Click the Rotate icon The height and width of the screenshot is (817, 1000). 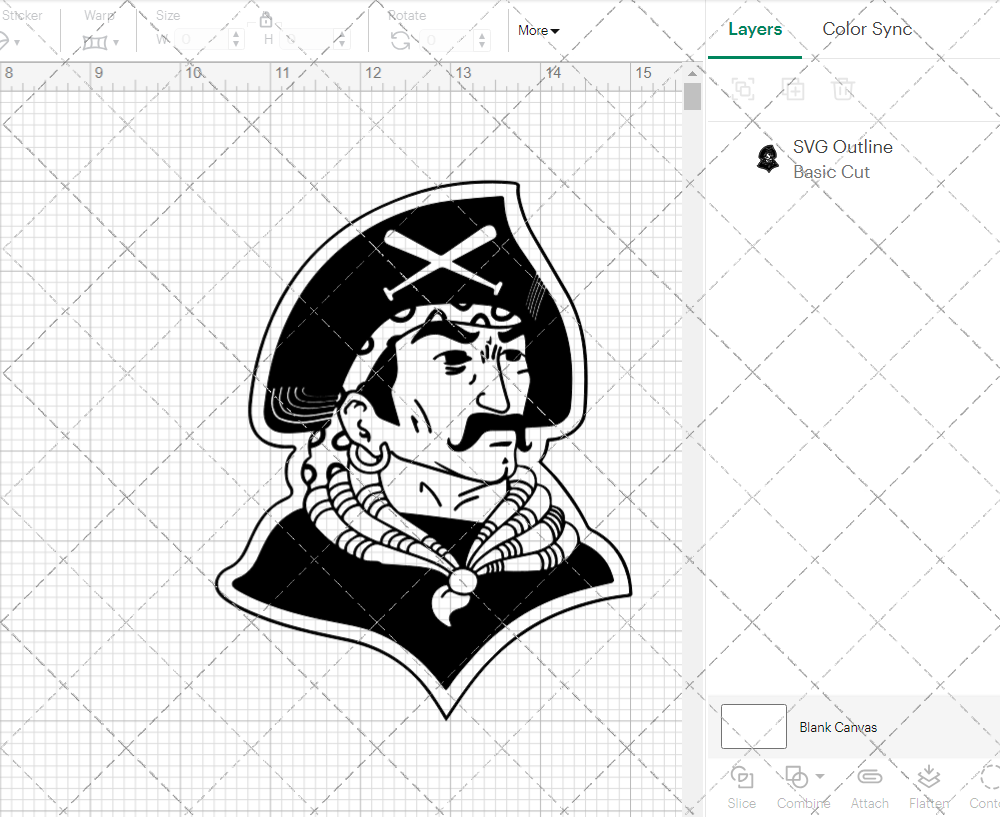point(400,41)
